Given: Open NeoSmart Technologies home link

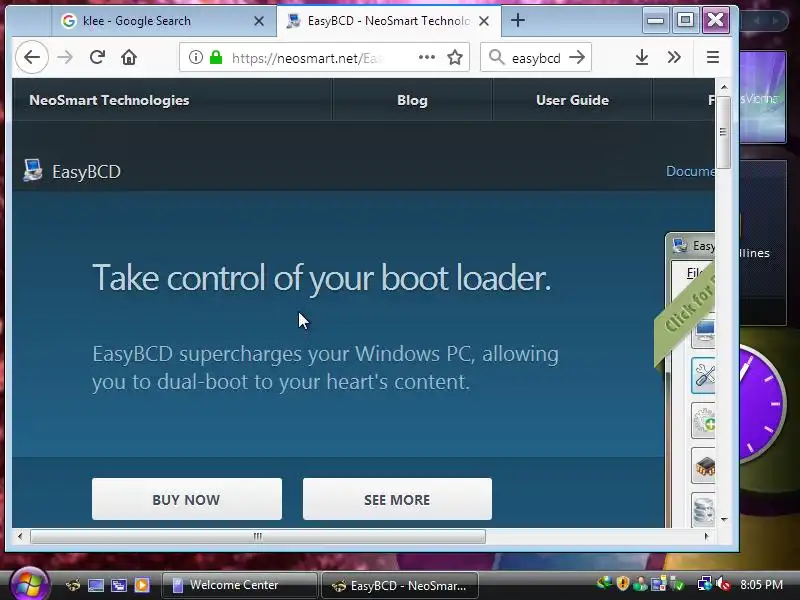Looking at the screenshot, I should click(x=109, y=100).
